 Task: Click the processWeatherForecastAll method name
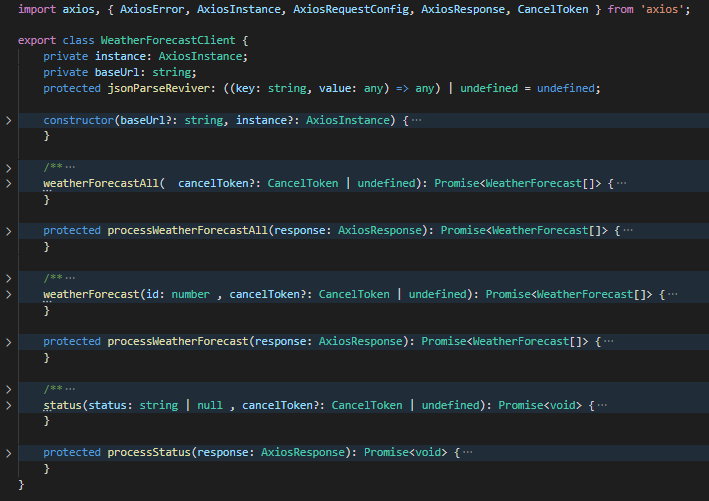click(188, 230)
